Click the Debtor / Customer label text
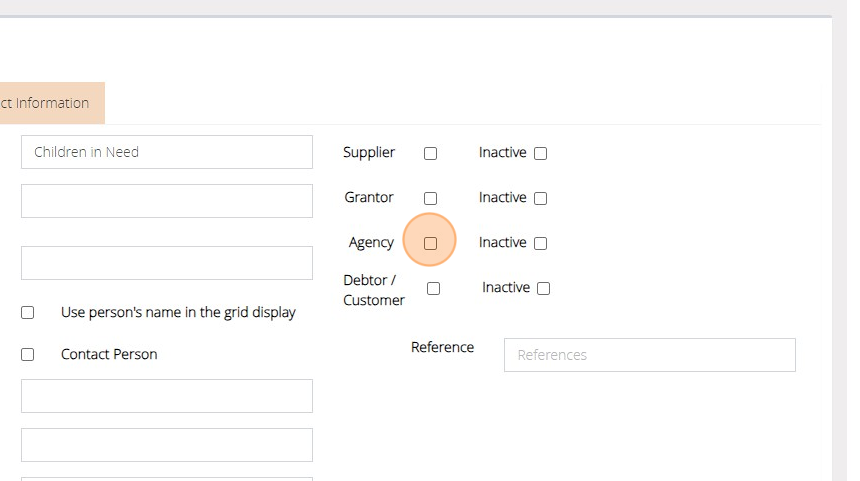 coord(374,290)
